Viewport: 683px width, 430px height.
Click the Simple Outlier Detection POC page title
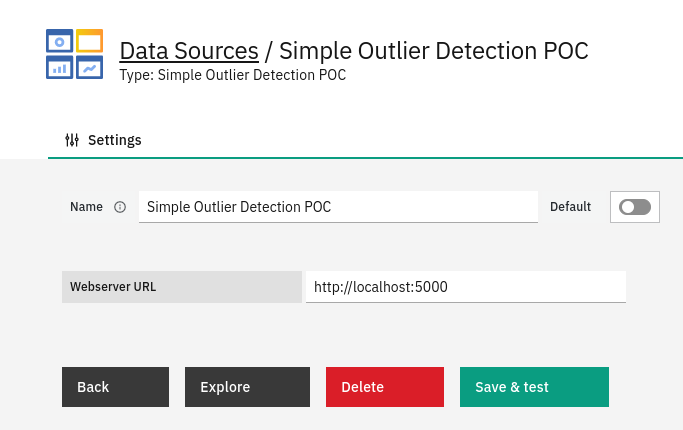coord(433,51)
